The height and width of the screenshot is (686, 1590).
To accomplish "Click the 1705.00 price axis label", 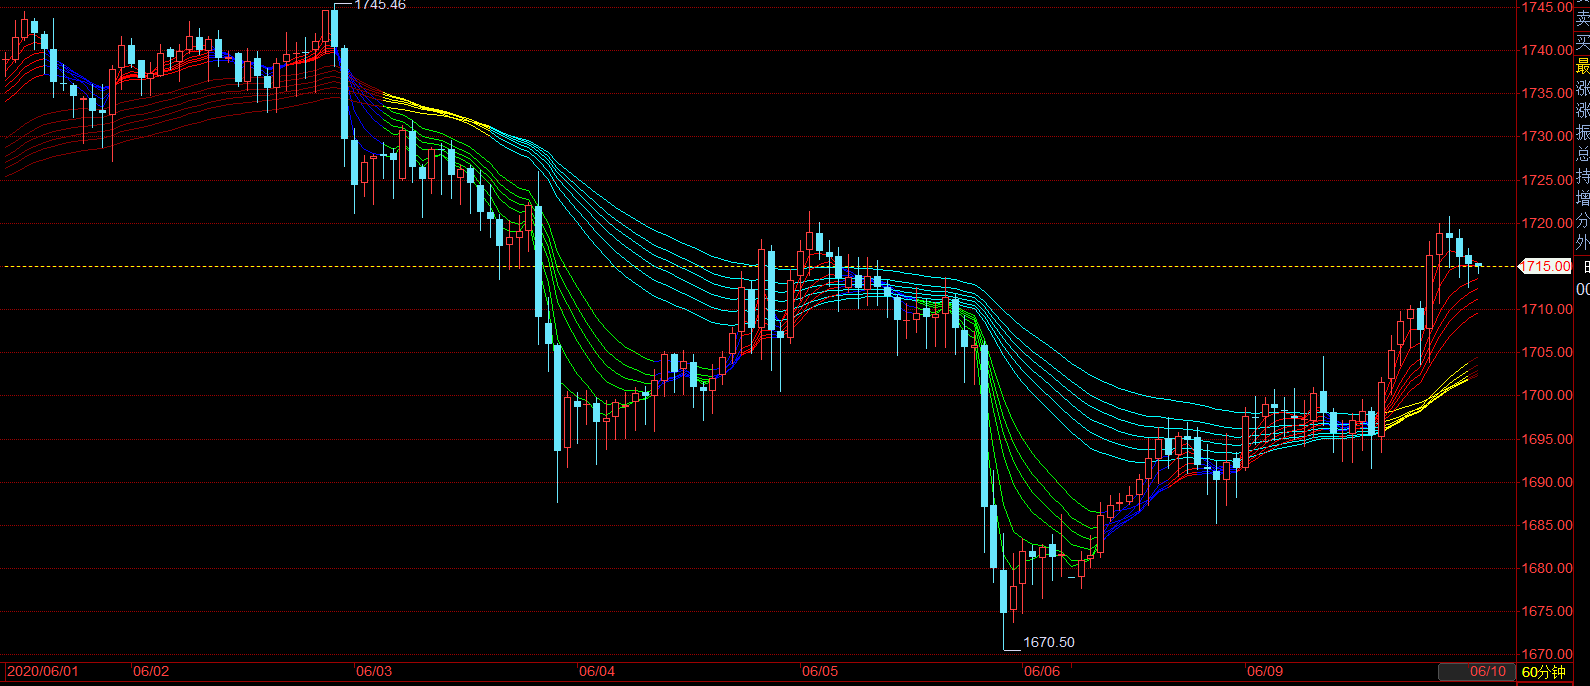I will pos(1547,352).
